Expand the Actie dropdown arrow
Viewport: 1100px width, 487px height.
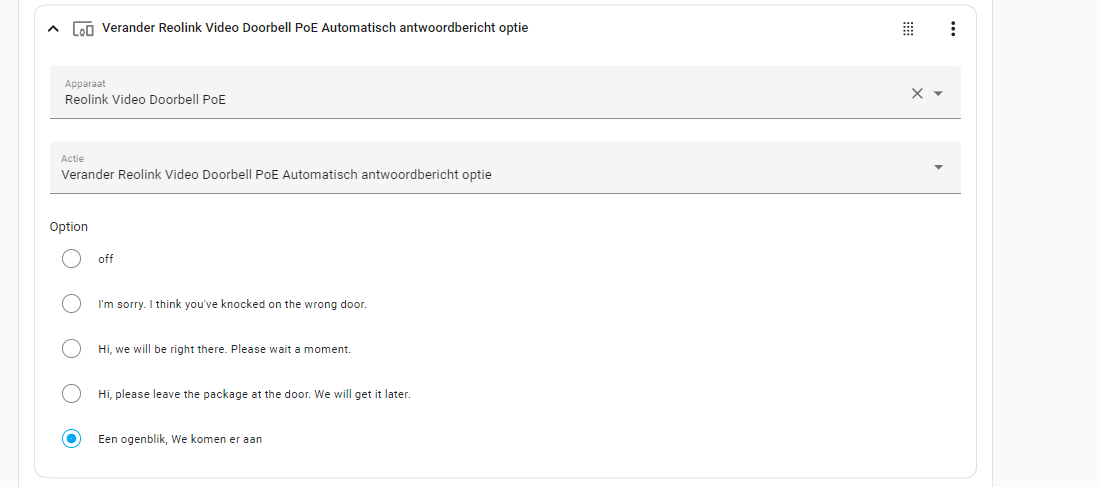coord(939,167)
